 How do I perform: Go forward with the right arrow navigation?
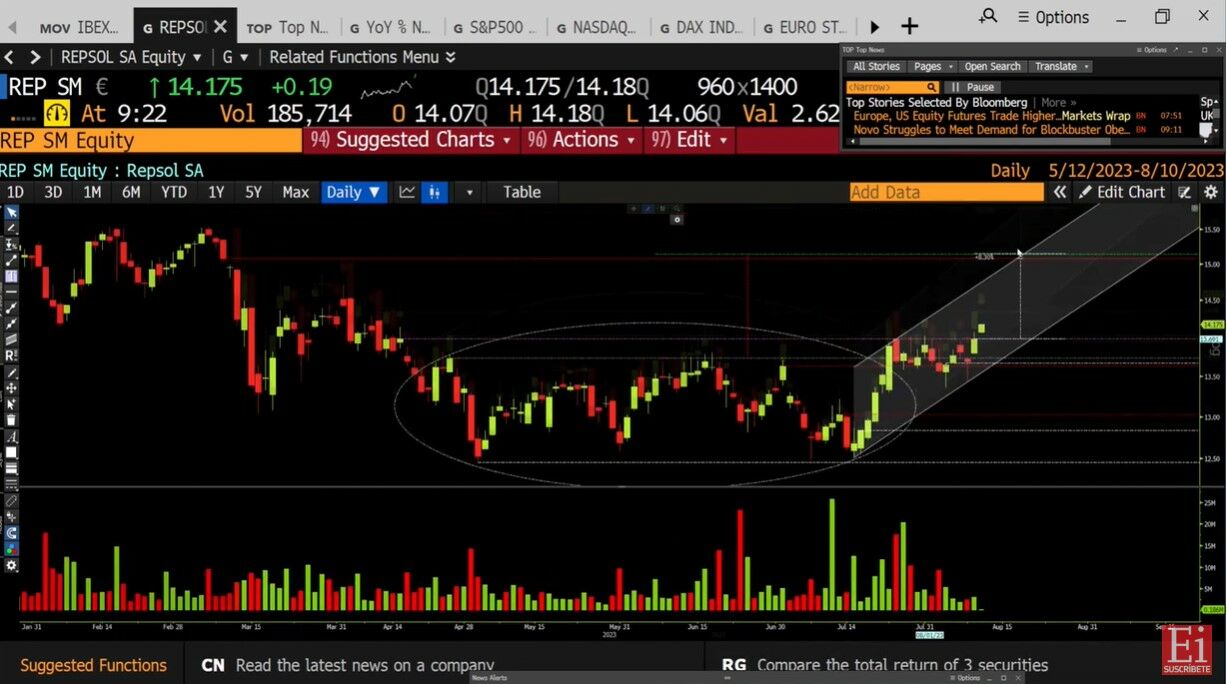click(35, 57)
